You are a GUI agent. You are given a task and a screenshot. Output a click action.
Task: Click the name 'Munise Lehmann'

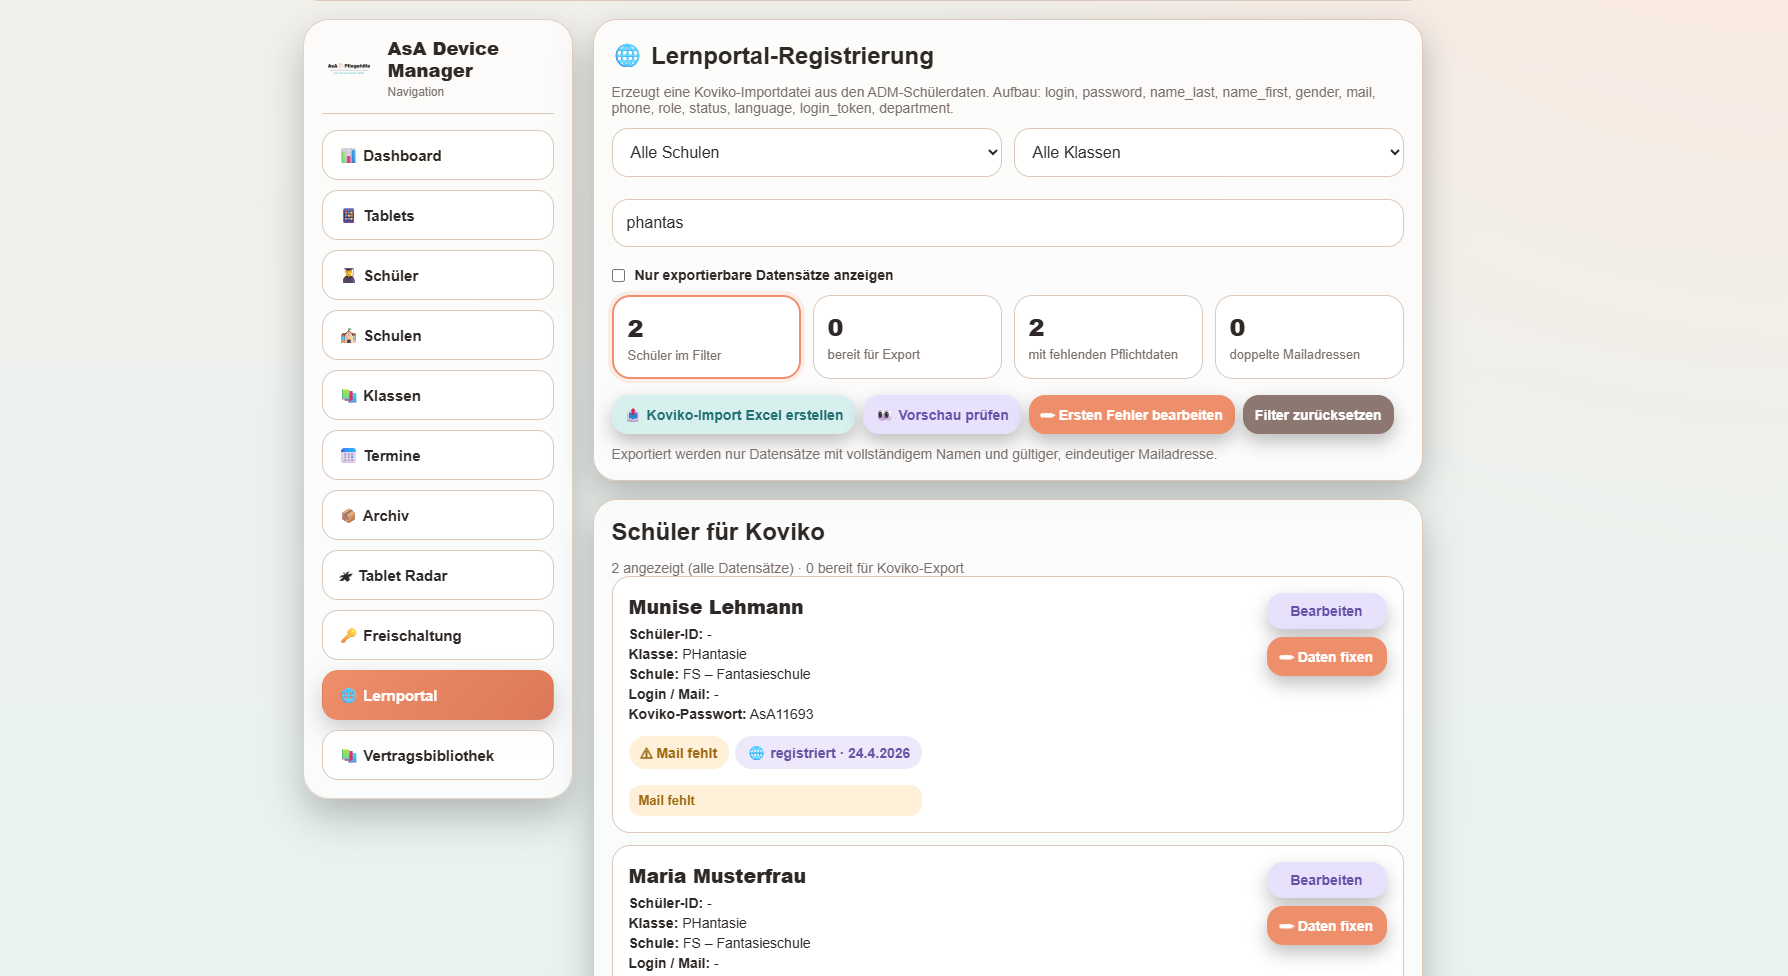(716, 607)
